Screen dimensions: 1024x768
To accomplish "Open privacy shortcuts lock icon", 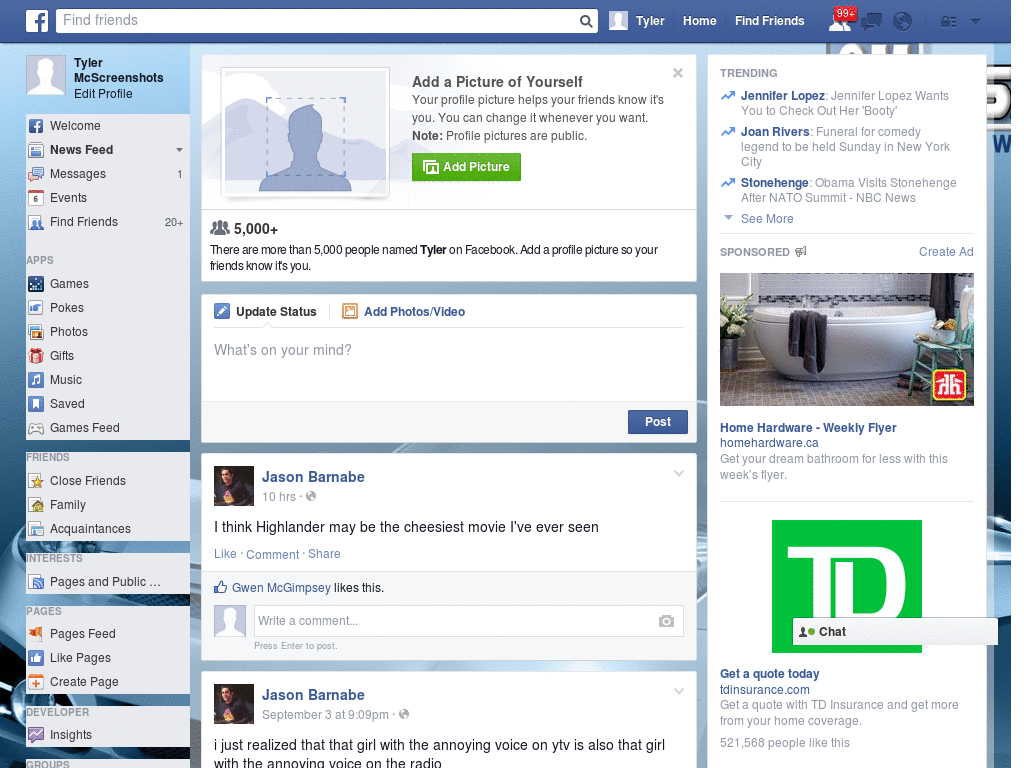I will (948, 22).
